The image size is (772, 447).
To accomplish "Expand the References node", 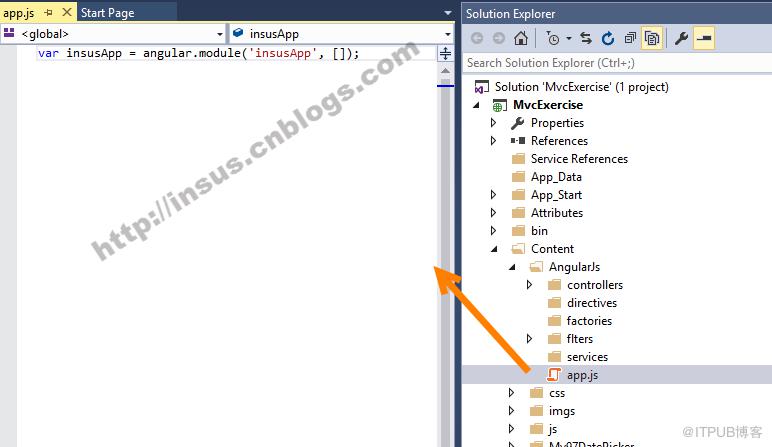I will pos(493,141).
